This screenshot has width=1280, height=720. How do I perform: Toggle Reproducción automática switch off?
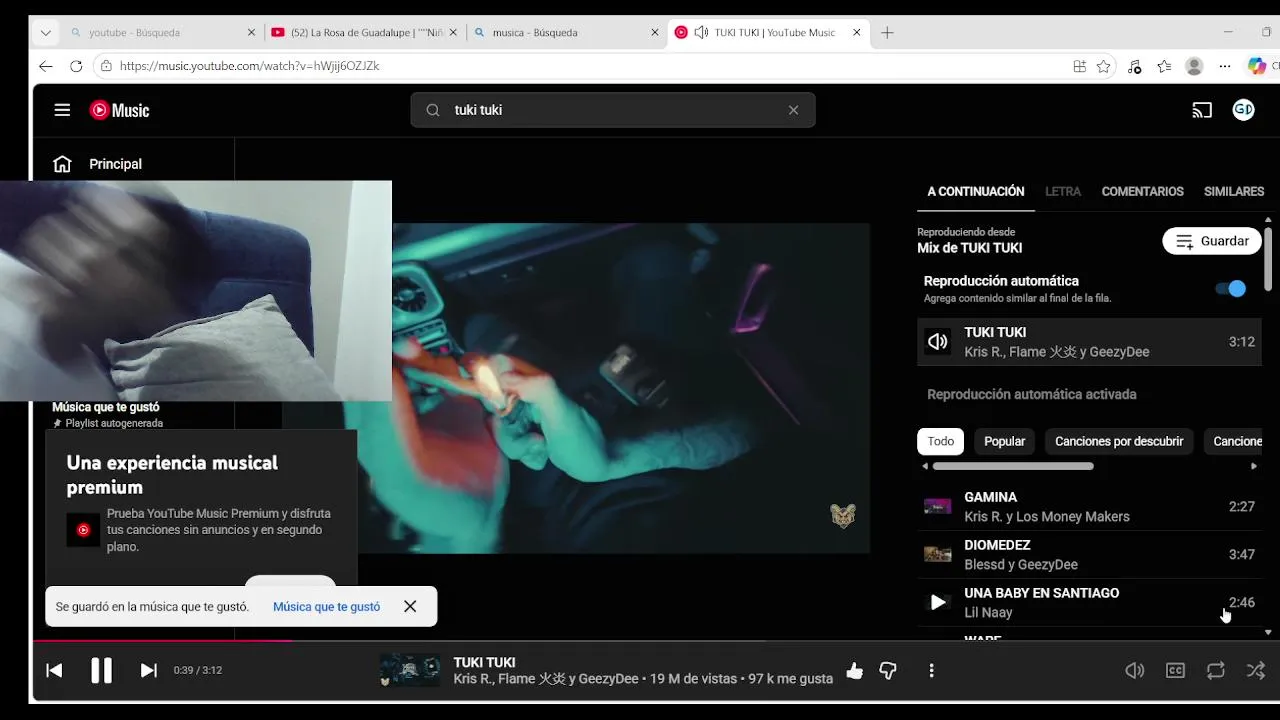click(1231, 289)
